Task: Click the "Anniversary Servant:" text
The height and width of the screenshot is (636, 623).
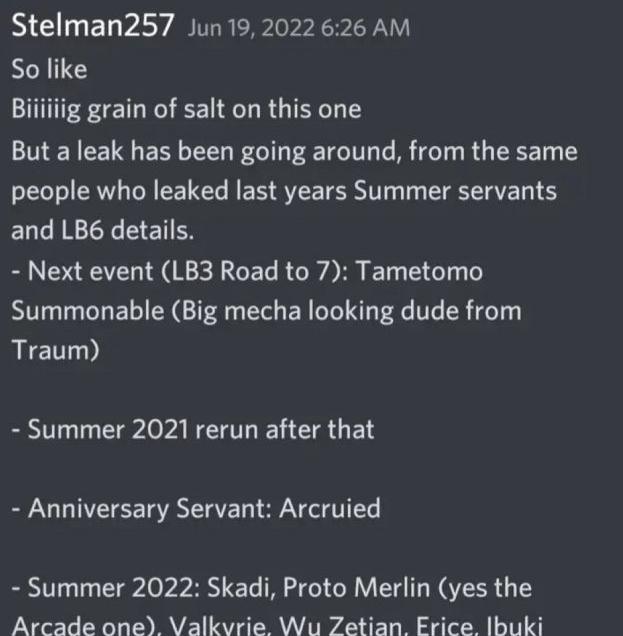Action: pyautogui.click(x=137, y=508)
